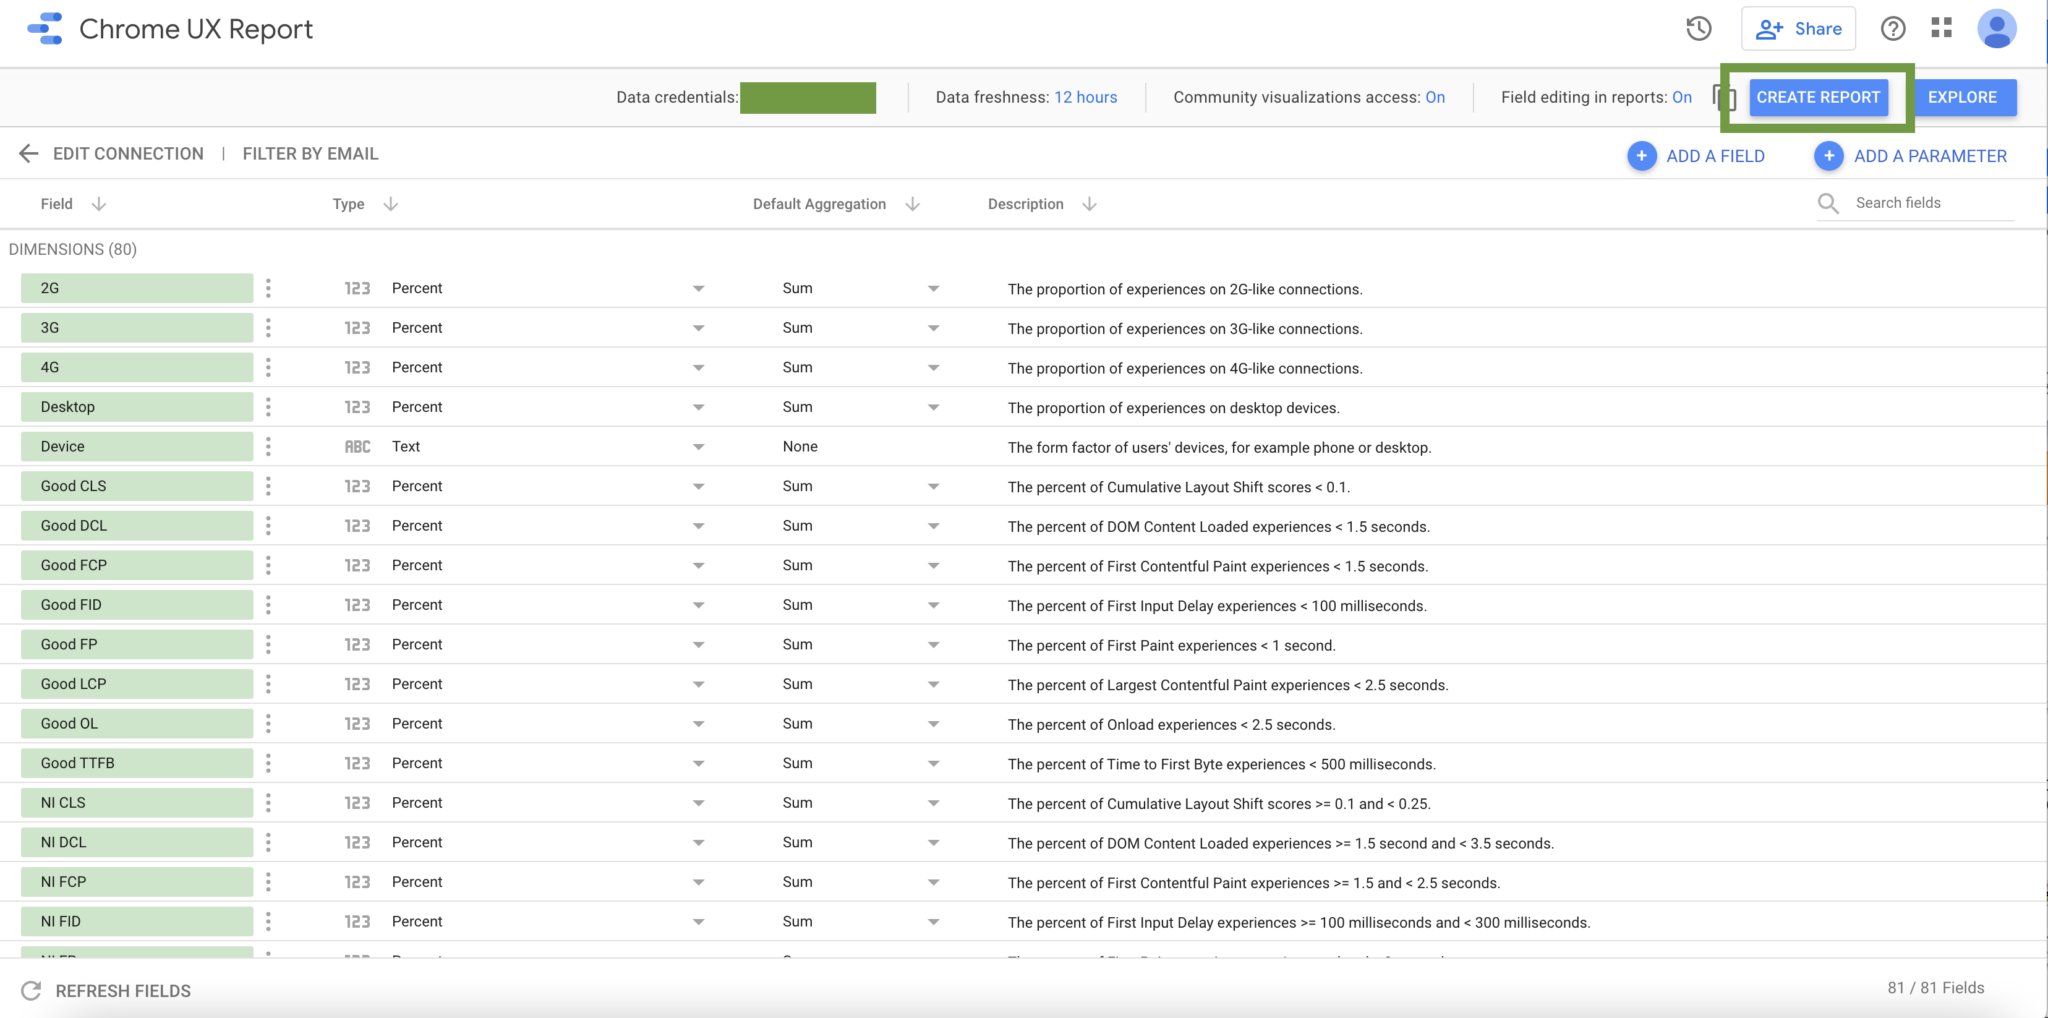
Task: Open the user account avatar
Action: coord(1997,29)
